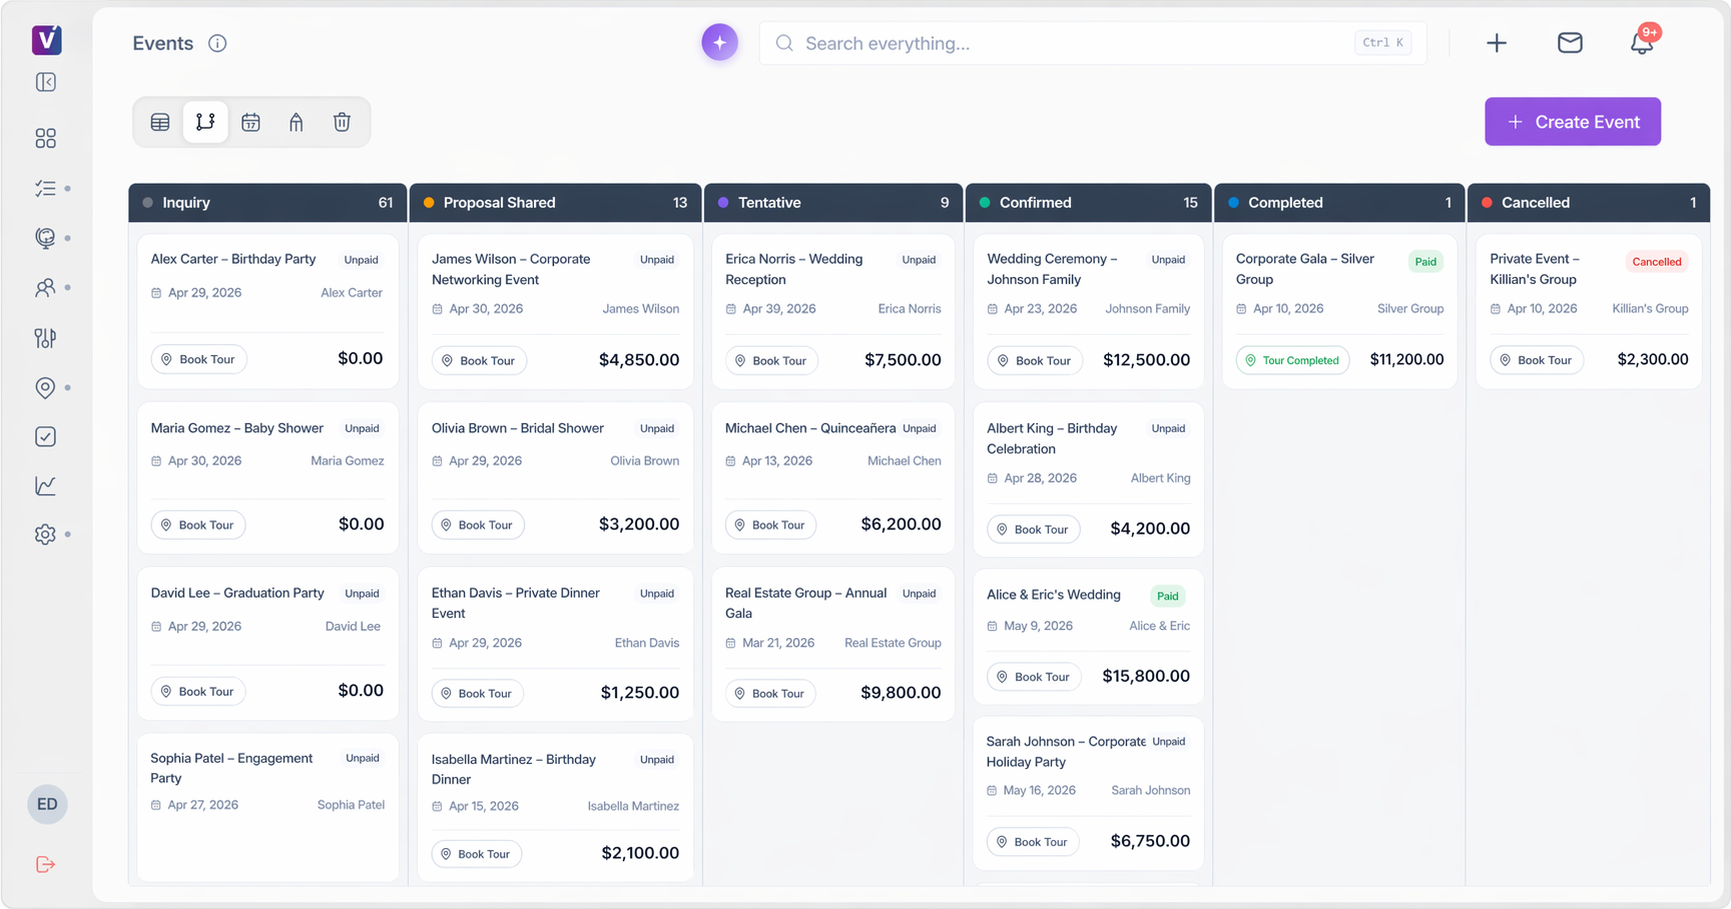
Task: Click the Cancelled badge on Private Event card
Action: pos(1656,262)
